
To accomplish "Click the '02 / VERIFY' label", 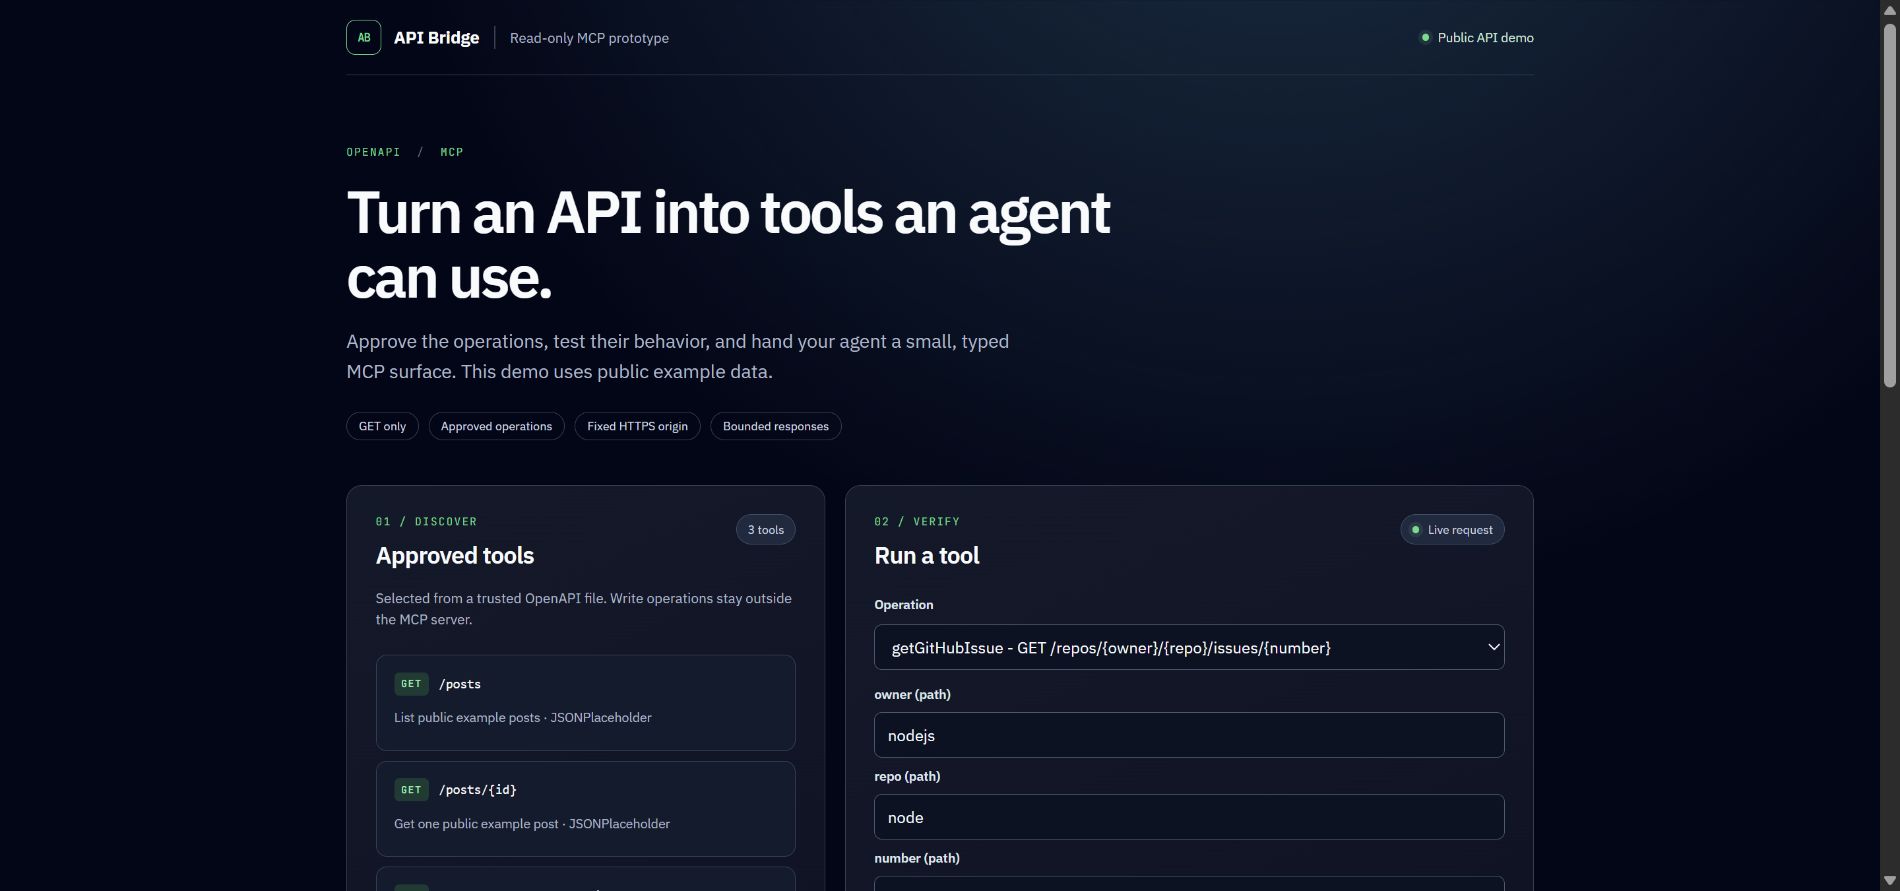I will [917, 522].
